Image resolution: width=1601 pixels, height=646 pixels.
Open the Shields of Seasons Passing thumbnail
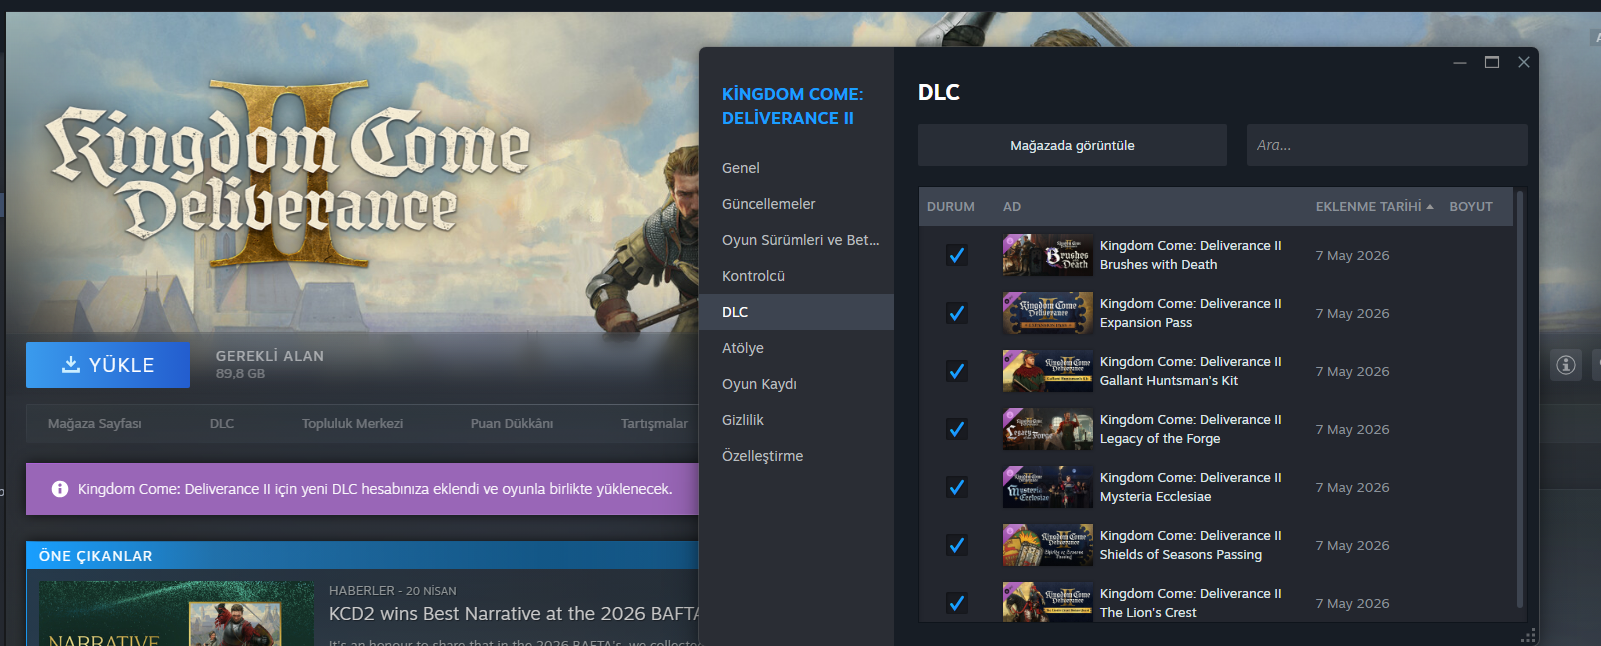[1048, 545]
